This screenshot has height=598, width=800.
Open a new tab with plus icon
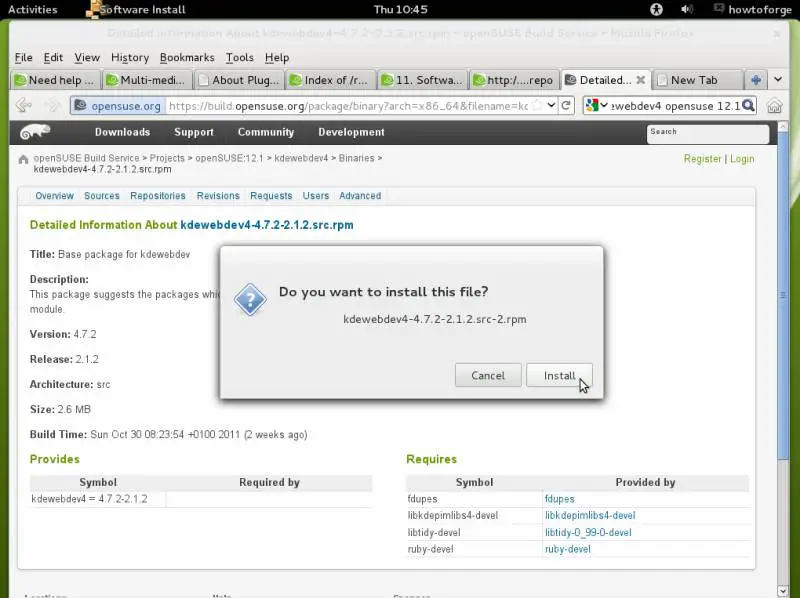tap(756, 80)
